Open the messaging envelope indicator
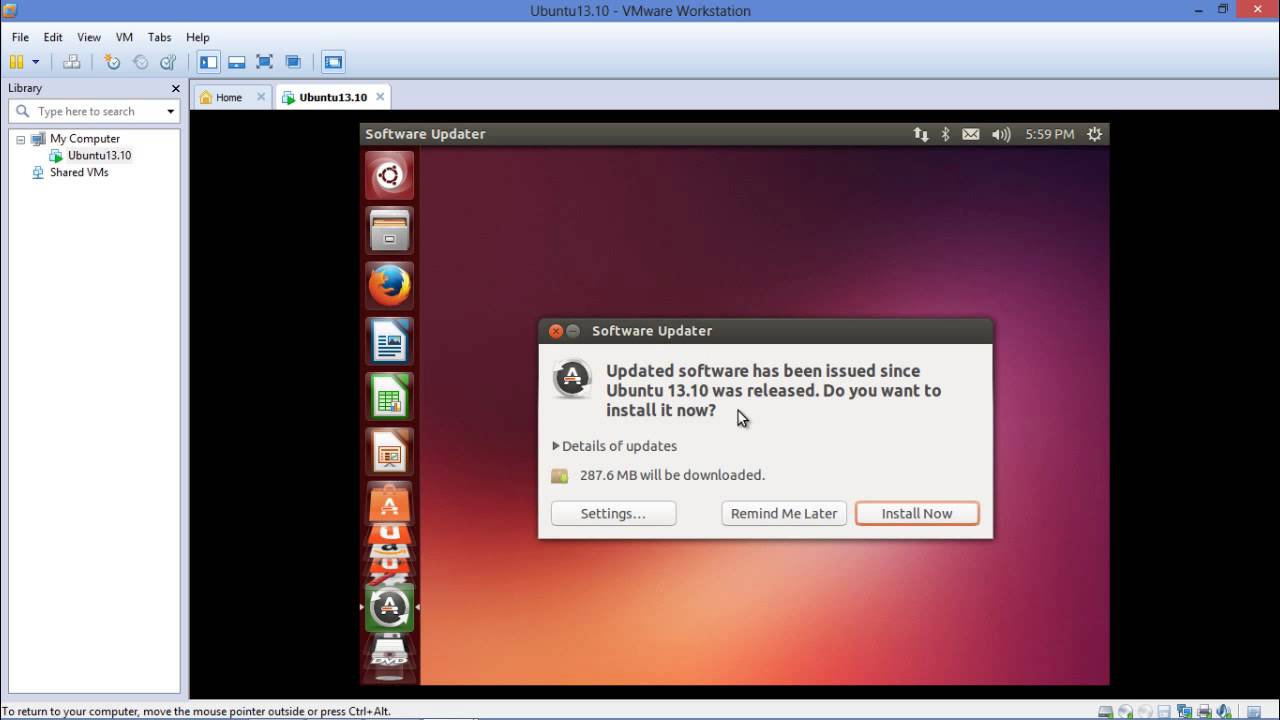The image size is (1280, 720). [x=971, y=134]
